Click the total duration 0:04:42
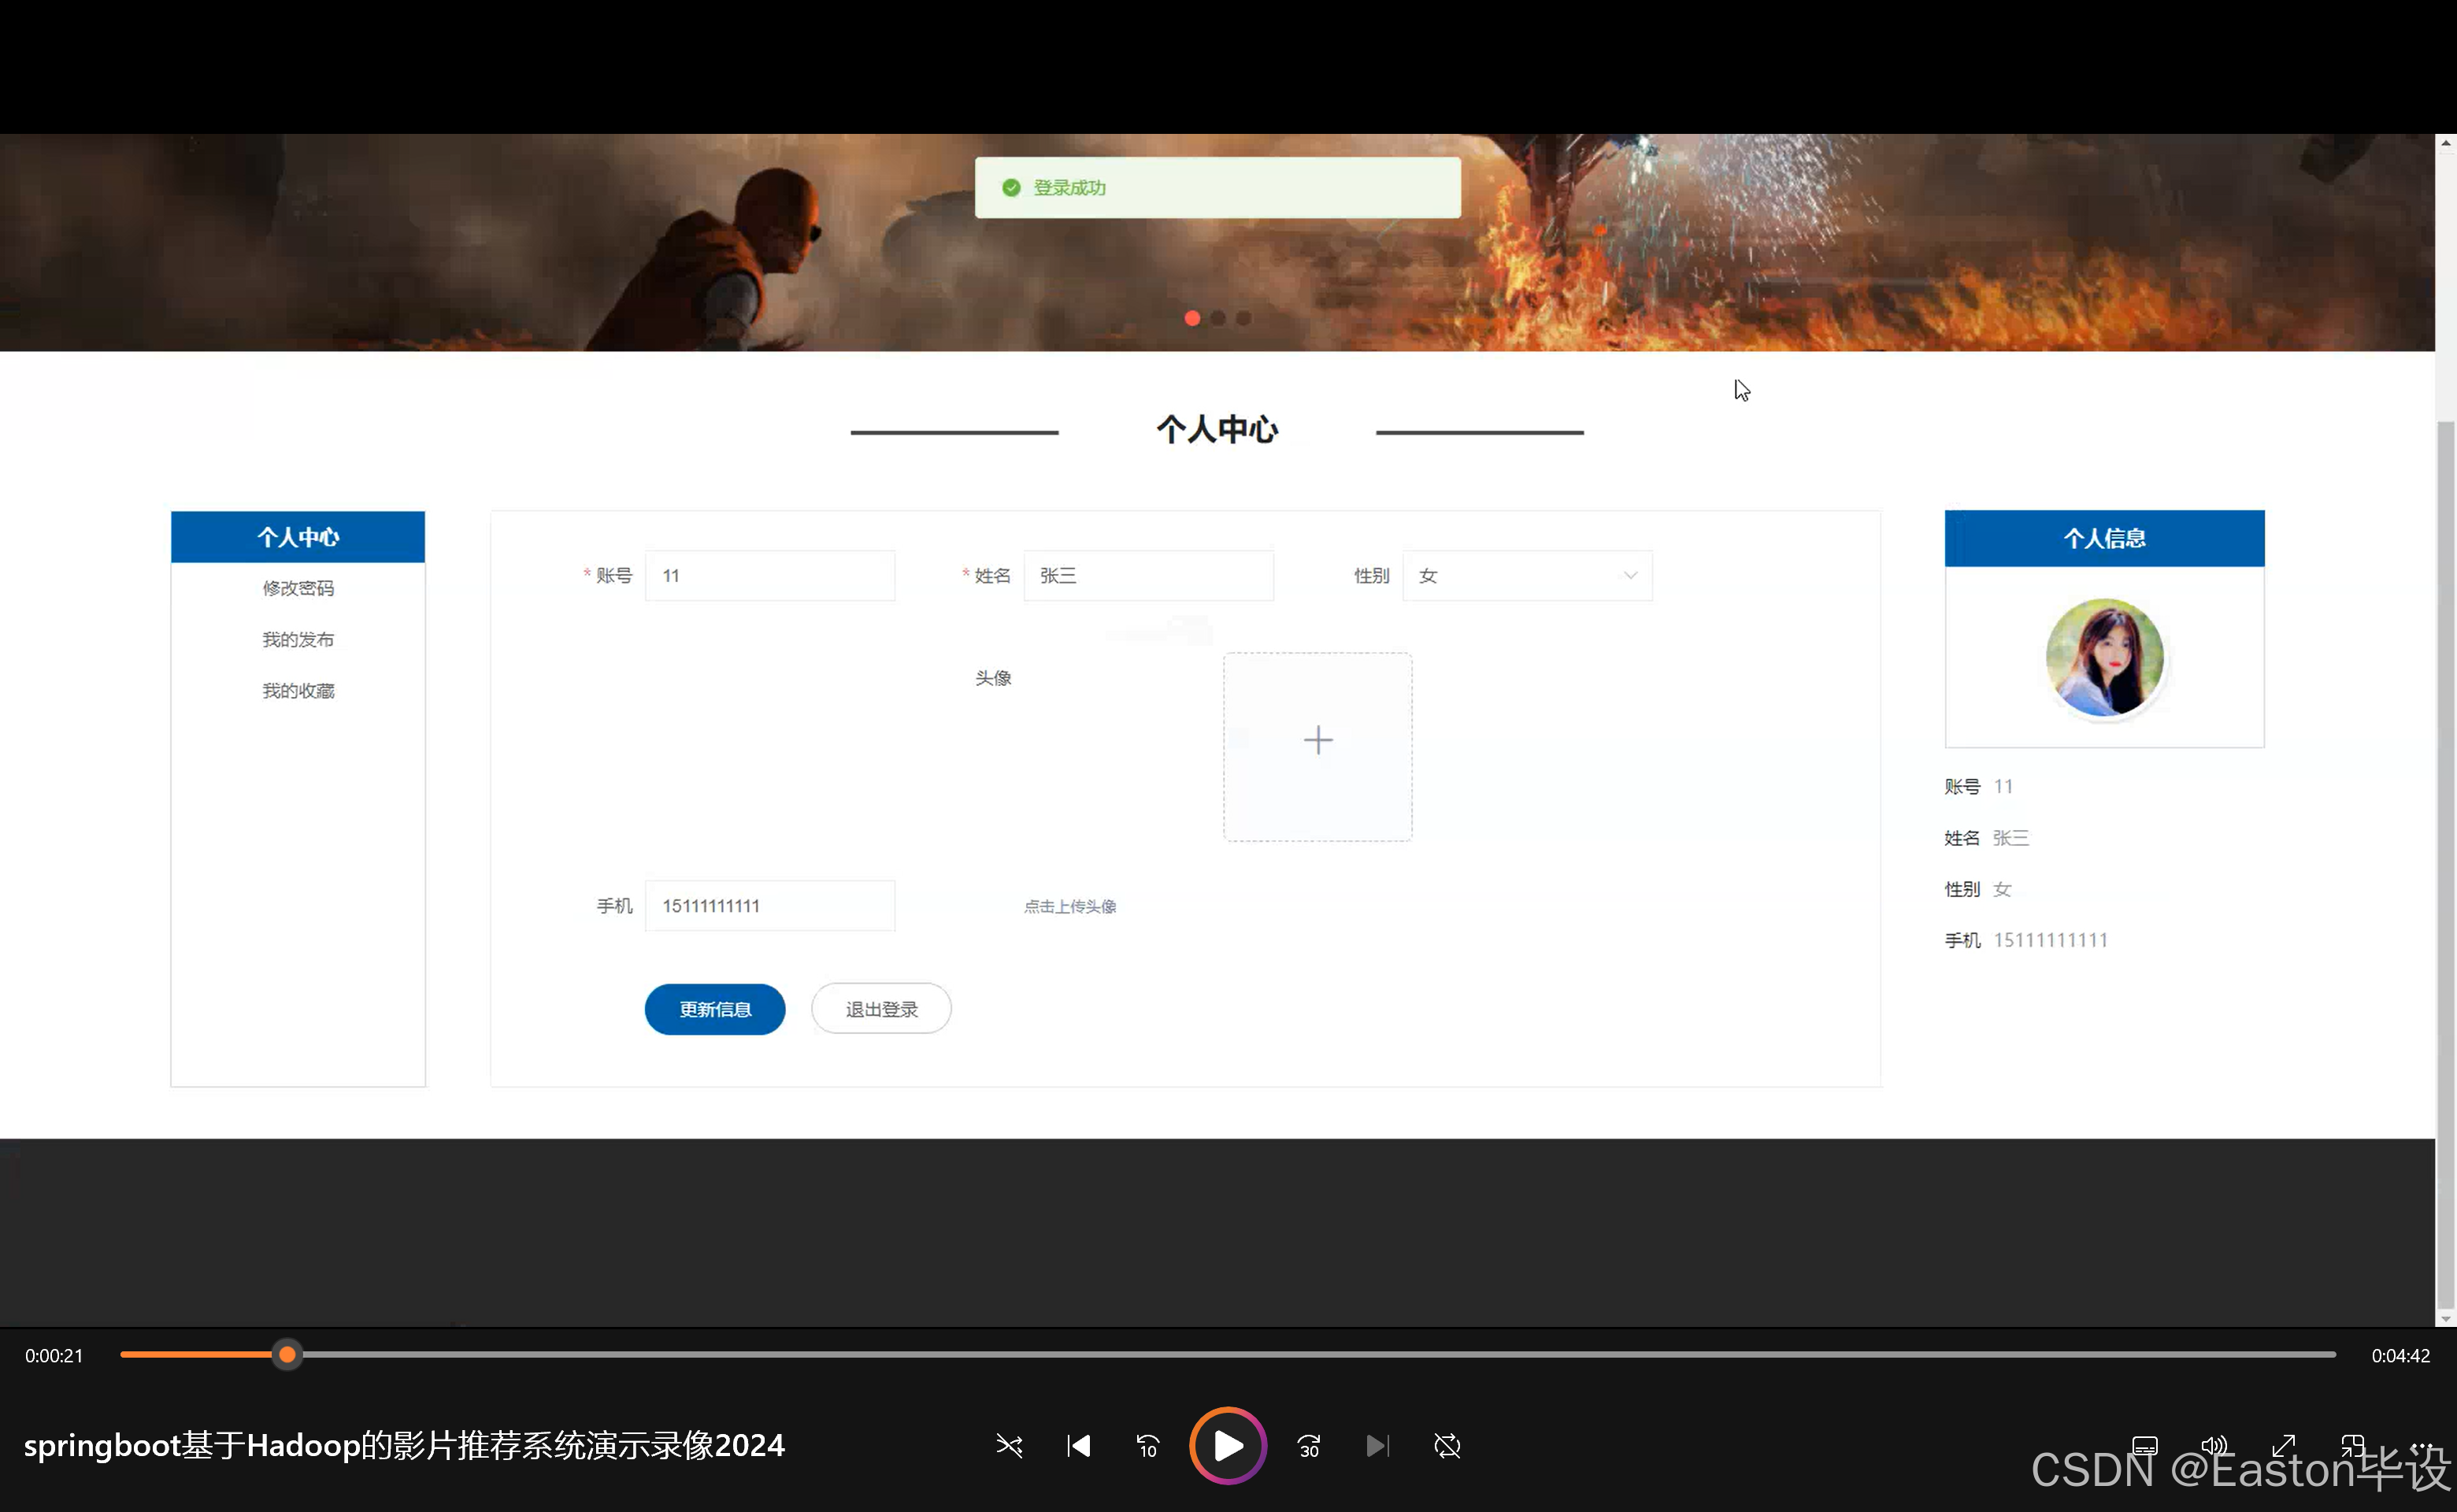The height and width of the screenshot is (1512, 2457). point(2400,1356)
